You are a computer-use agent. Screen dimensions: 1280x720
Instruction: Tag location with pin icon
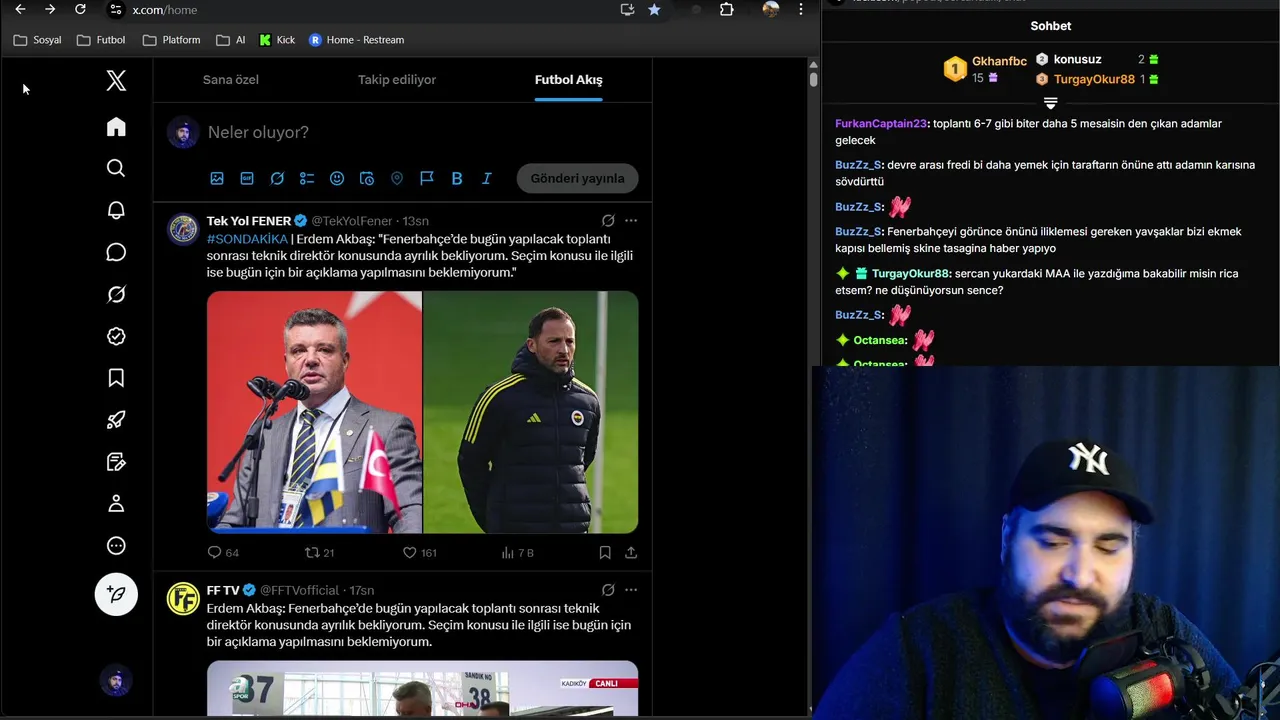point(397,178)
